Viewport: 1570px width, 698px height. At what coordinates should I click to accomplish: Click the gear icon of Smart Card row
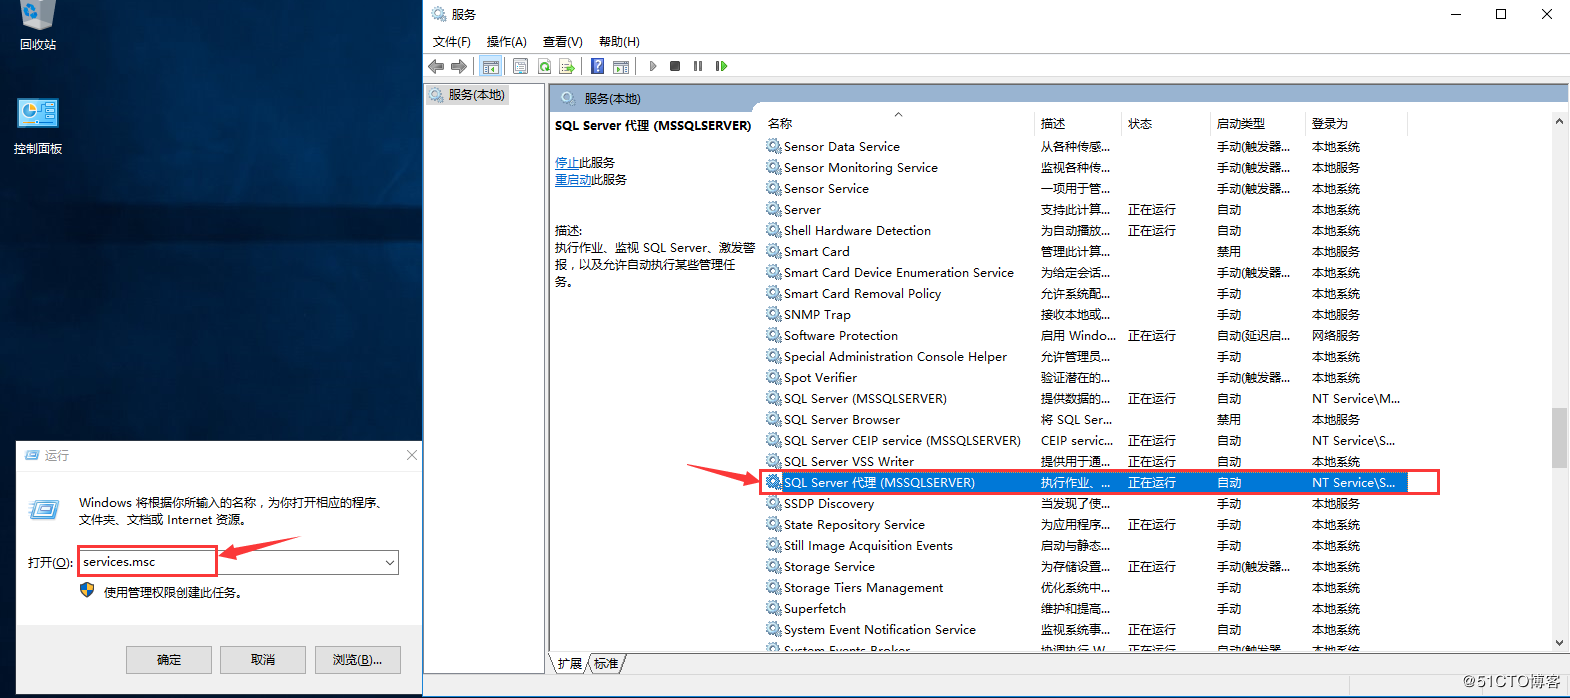pos(774,251)
